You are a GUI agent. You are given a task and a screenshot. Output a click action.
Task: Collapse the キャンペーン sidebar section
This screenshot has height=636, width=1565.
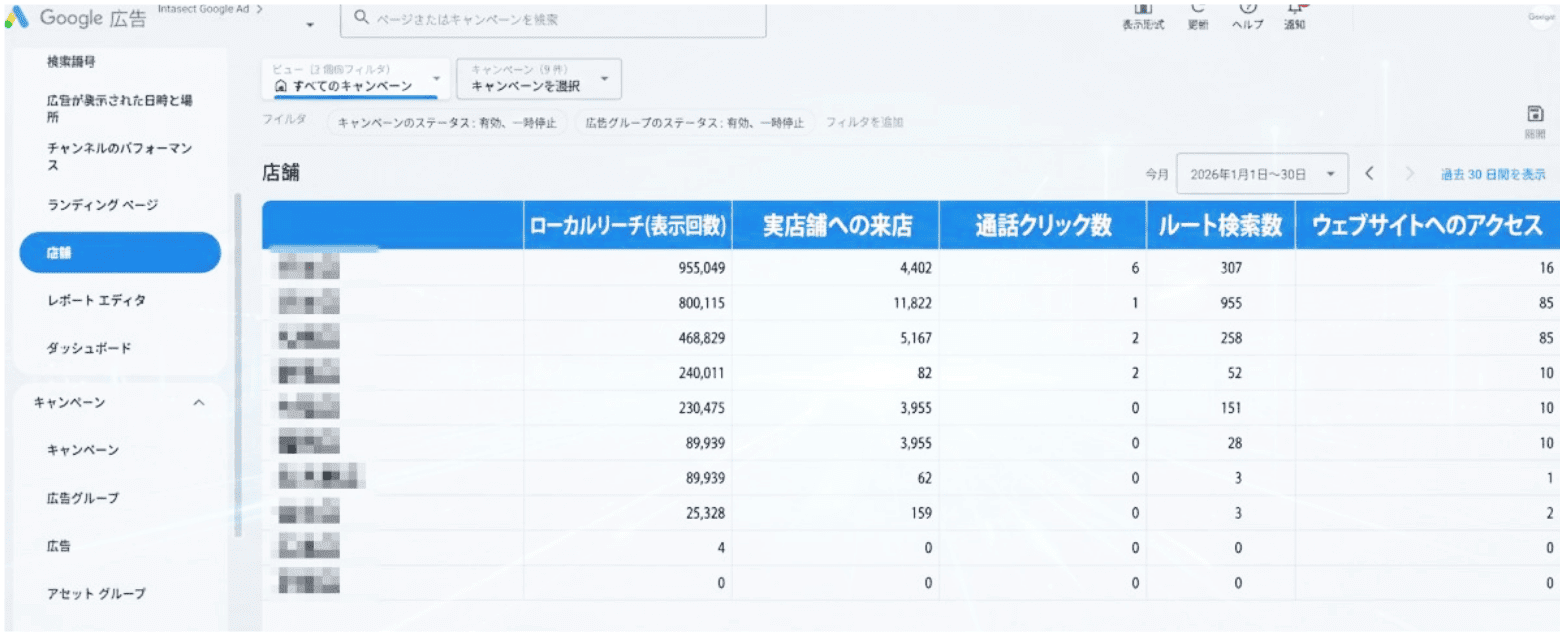[198, 402]
